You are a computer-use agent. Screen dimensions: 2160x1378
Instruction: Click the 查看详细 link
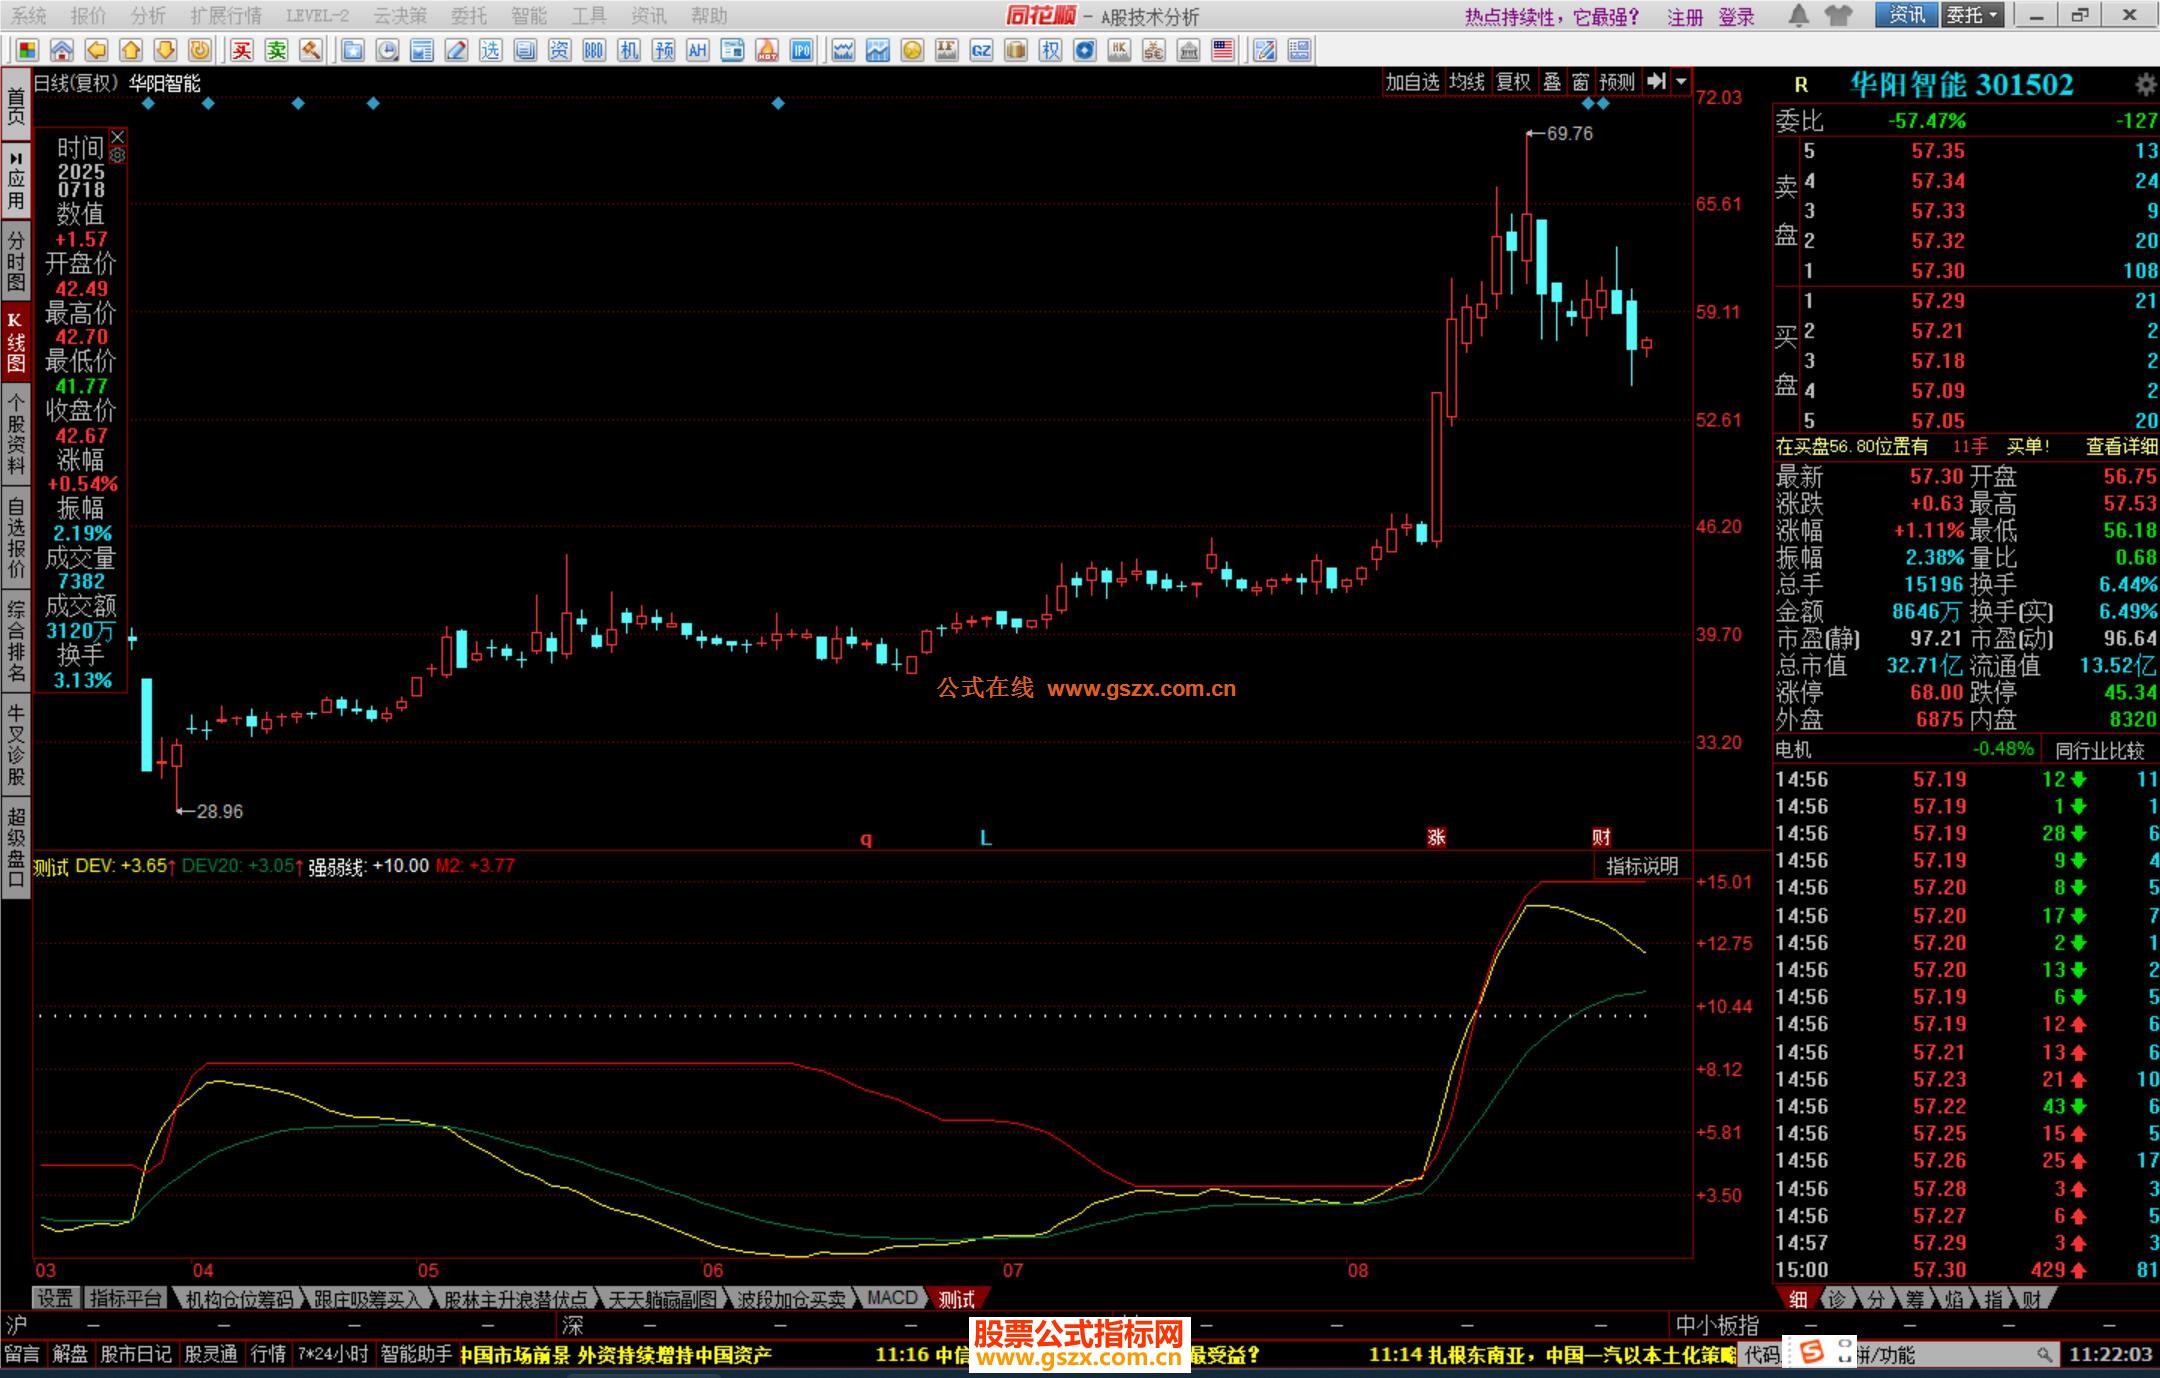click(2121, 447)
